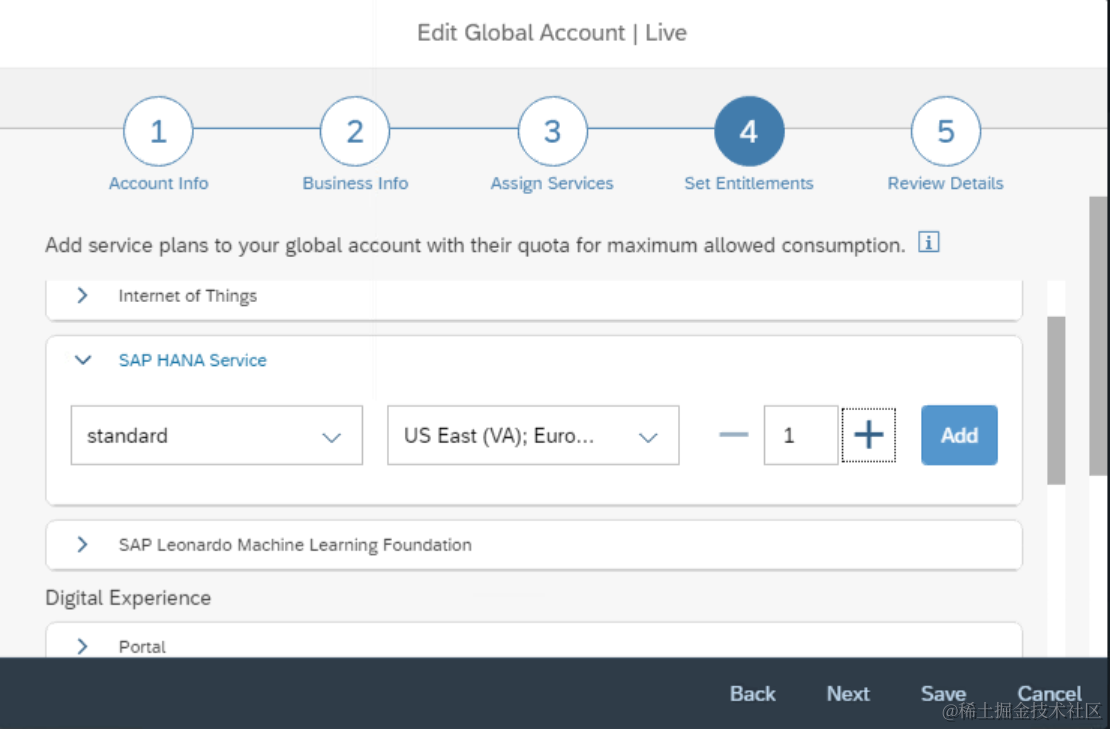Go to step 2 Business Info
The height and width of the screenshot is (729, 1110).
pos(355,132)
